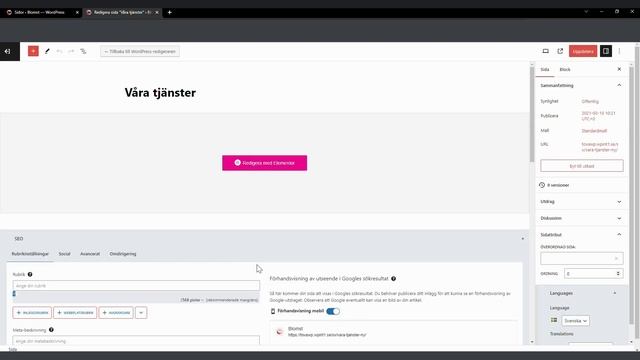Click the Våra tjänster page title
This screenshot has width=640, height=360.
point(160,93)
